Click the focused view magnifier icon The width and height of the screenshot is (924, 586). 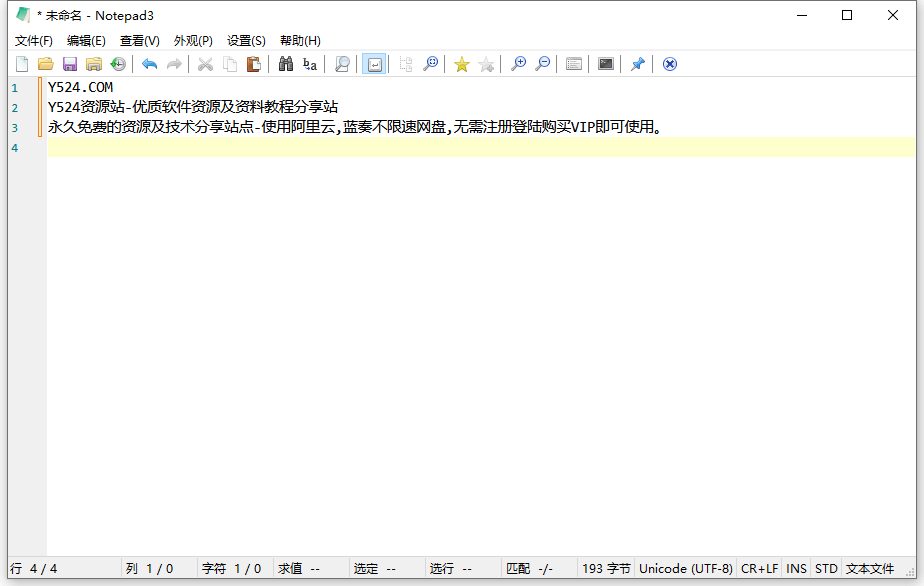pos(342,64)
